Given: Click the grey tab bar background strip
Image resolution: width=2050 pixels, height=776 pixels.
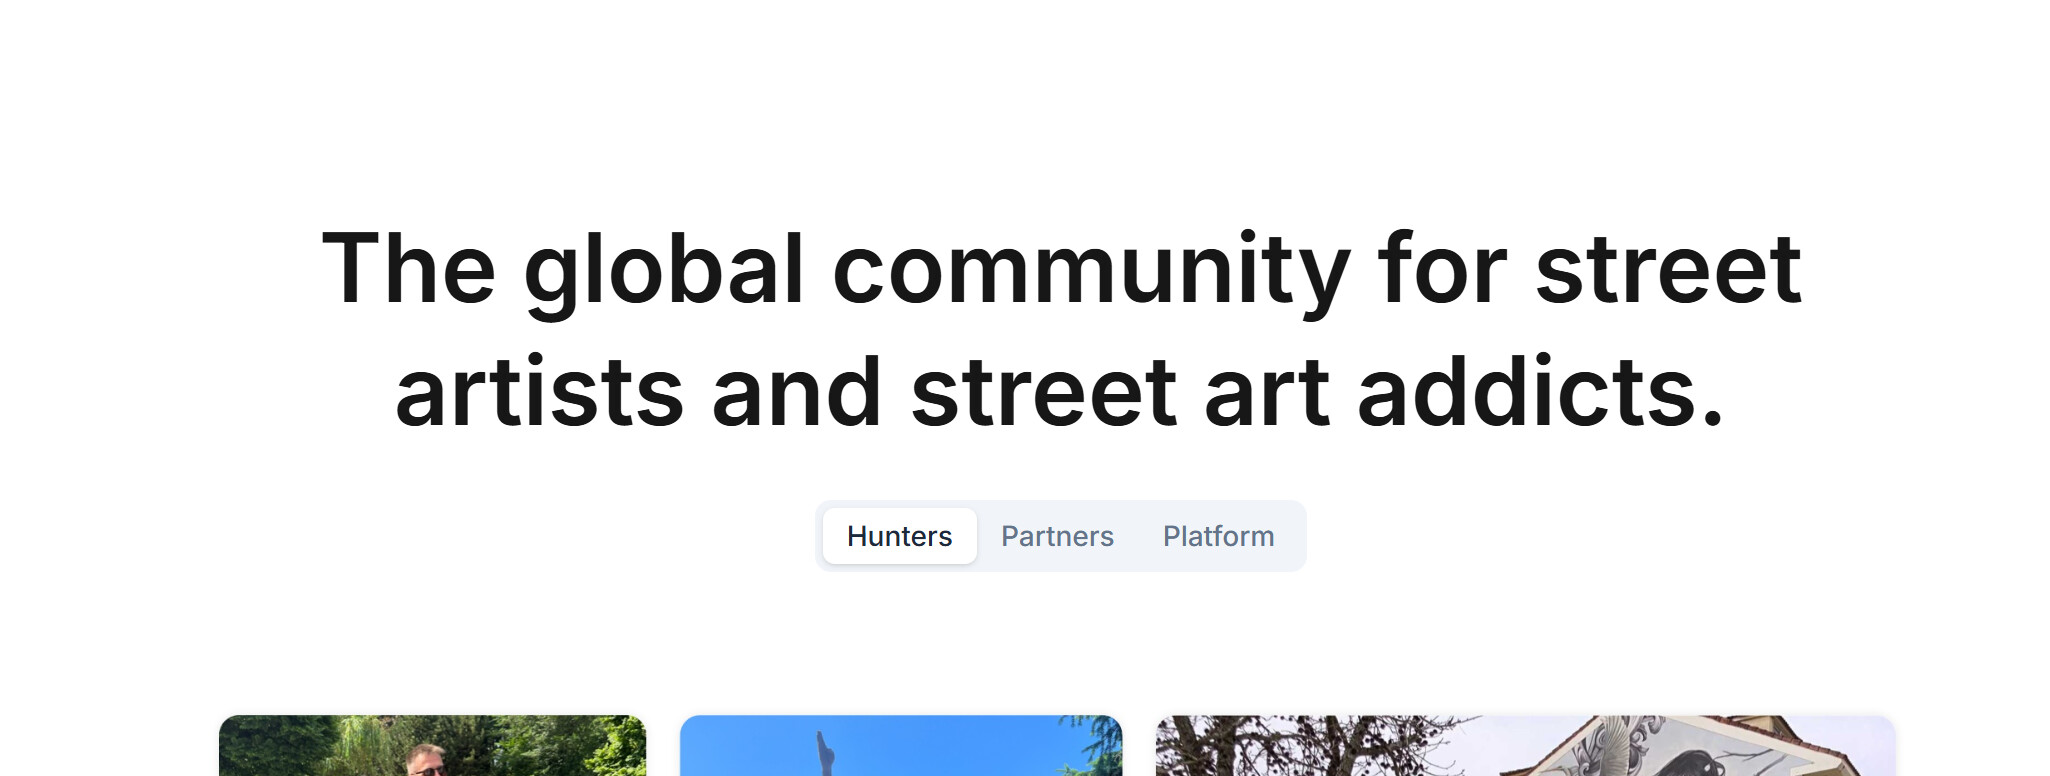Looking at the screenshot, I should point(1061,536).
